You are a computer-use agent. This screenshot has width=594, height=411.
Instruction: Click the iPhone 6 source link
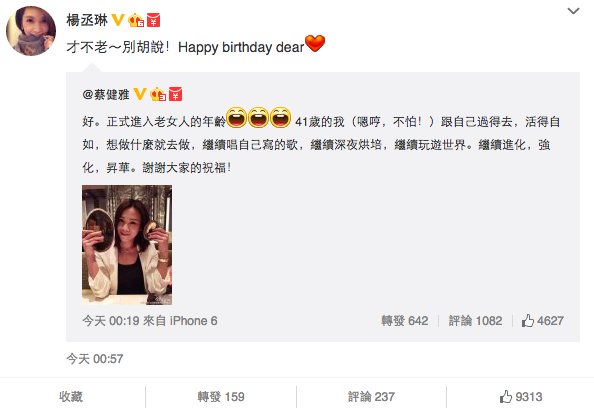click(193, 321)
